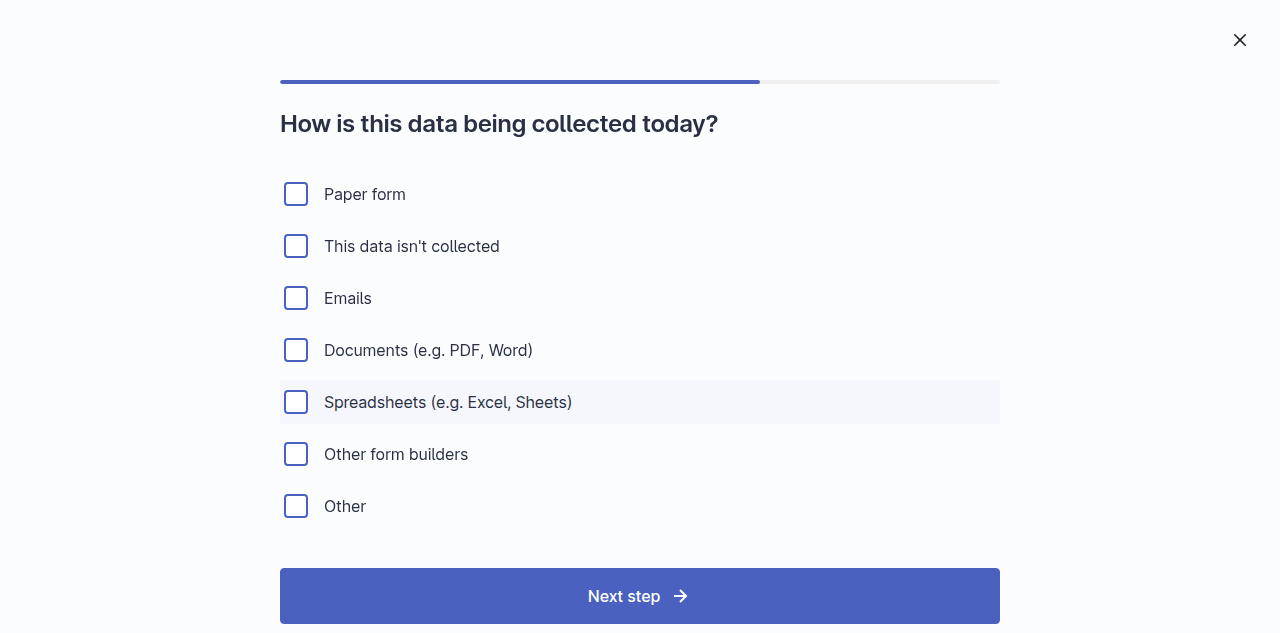Click the unfilled grey end of progress bar
Viewport: 1280px width, 633px height.
coord(880,82)
